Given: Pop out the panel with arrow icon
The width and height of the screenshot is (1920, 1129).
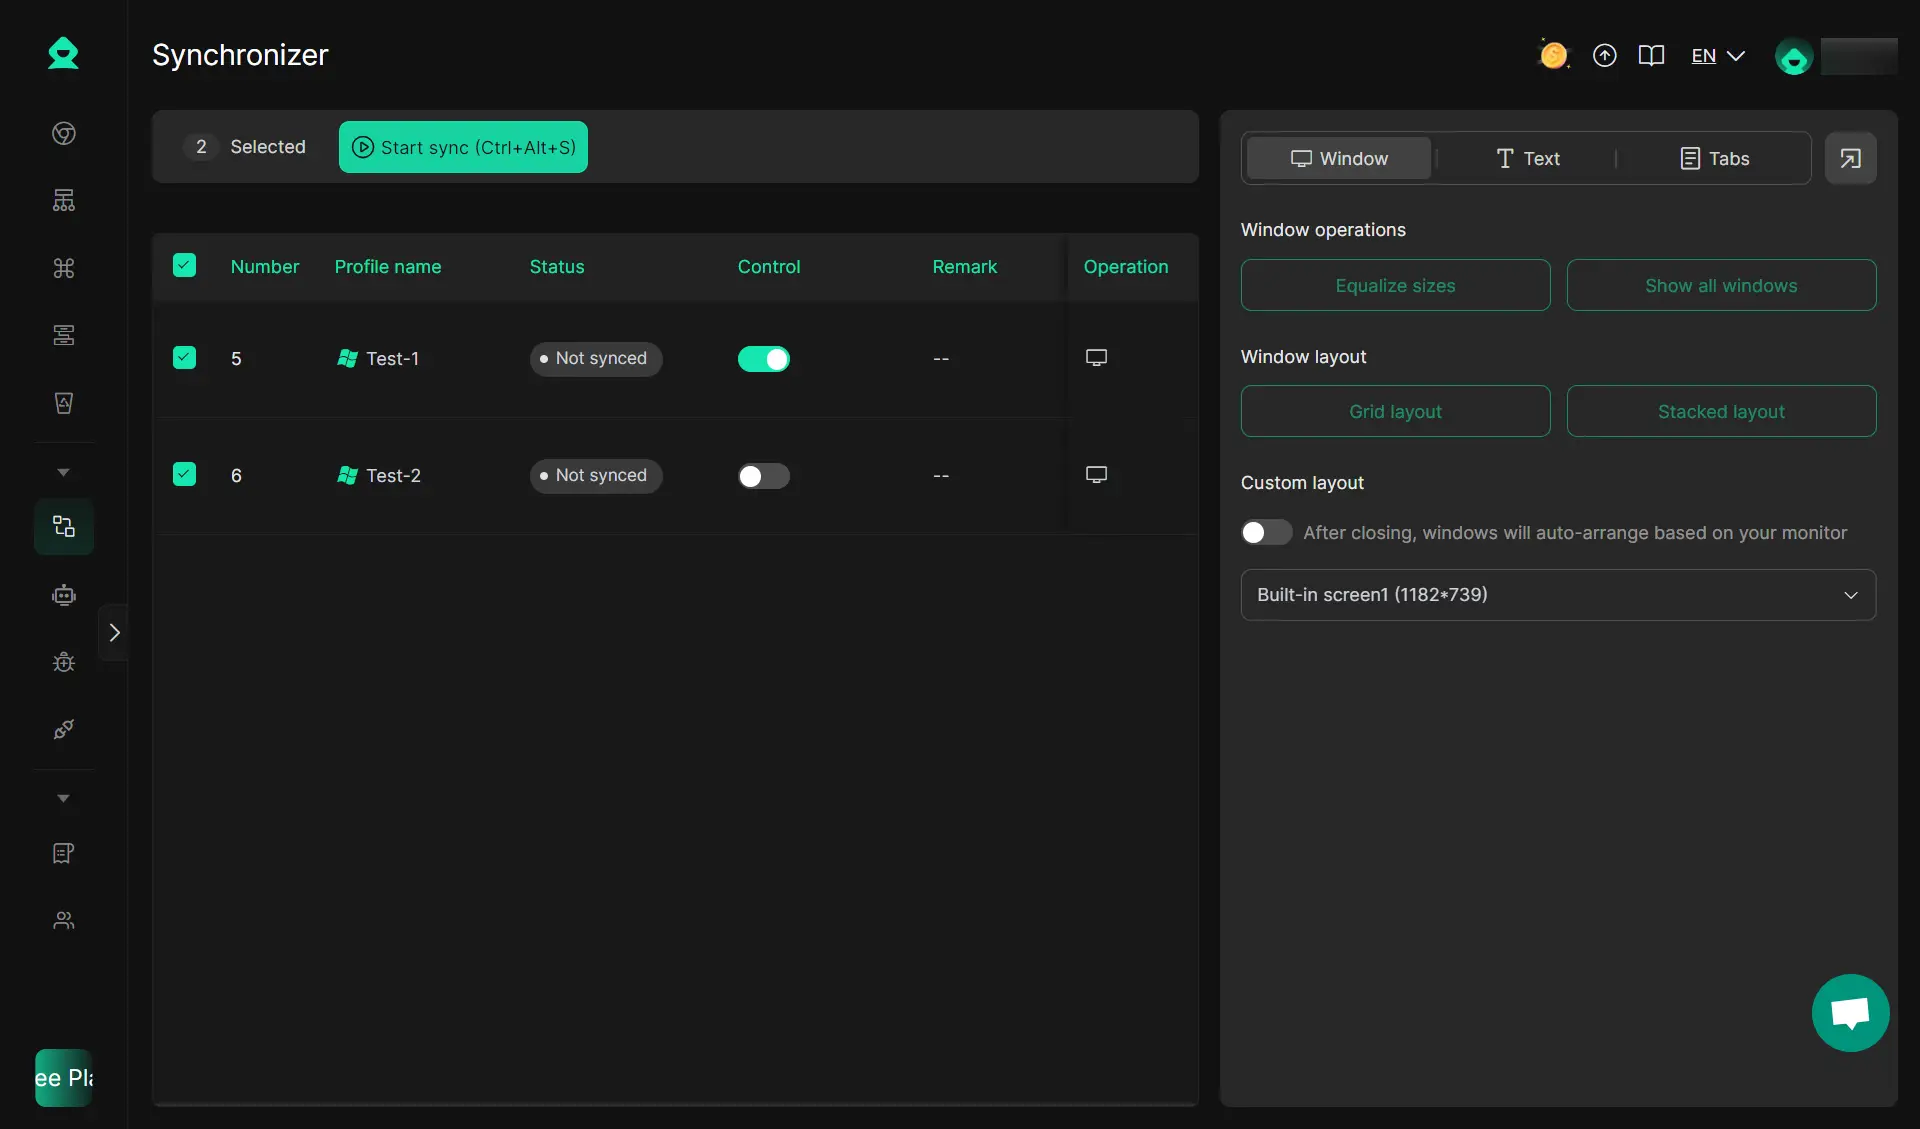Looking at the screenshot, I should tap(1850, 158).
